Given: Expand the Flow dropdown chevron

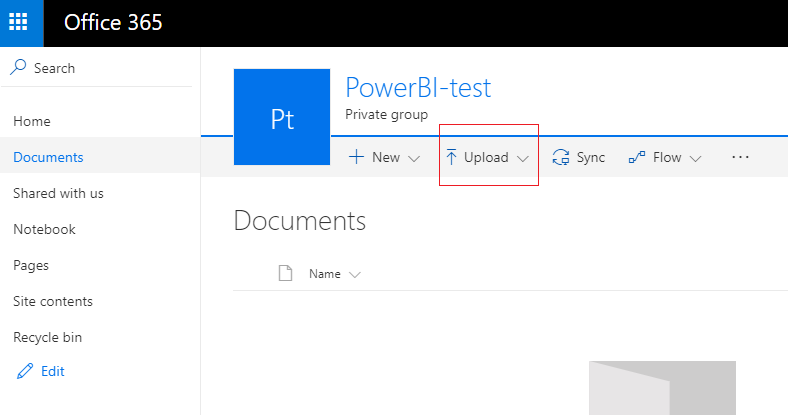Looking at the screenshot, I should point(696,159).
